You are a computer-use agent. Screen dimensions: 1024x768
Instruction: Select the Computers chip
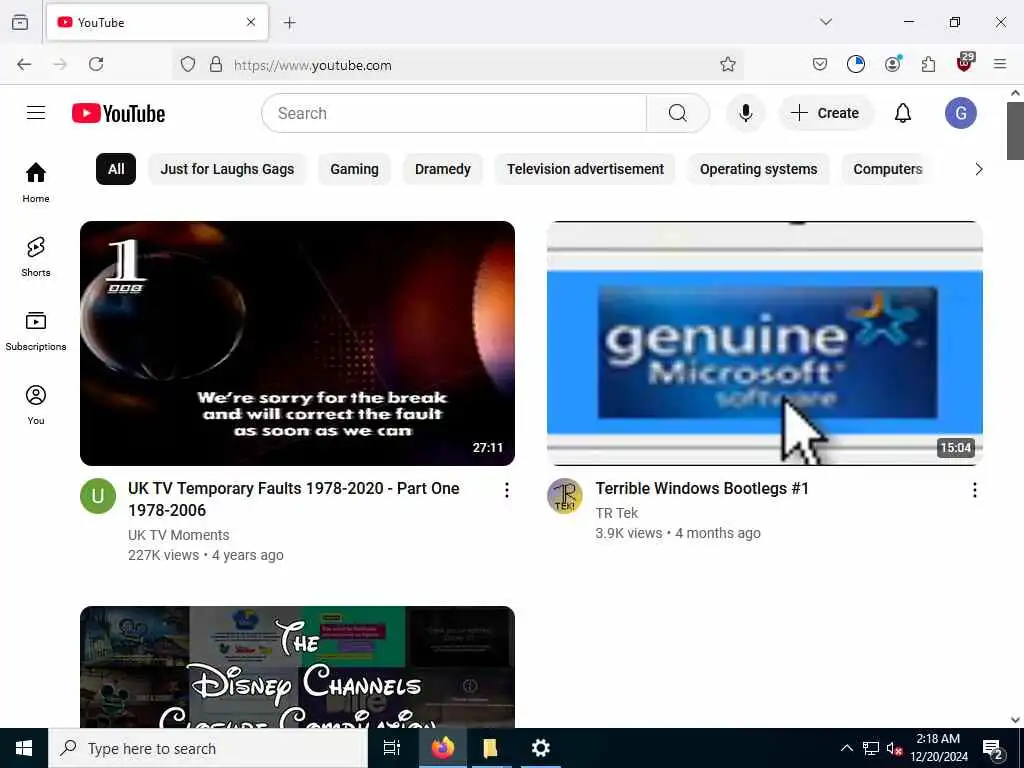888,169
